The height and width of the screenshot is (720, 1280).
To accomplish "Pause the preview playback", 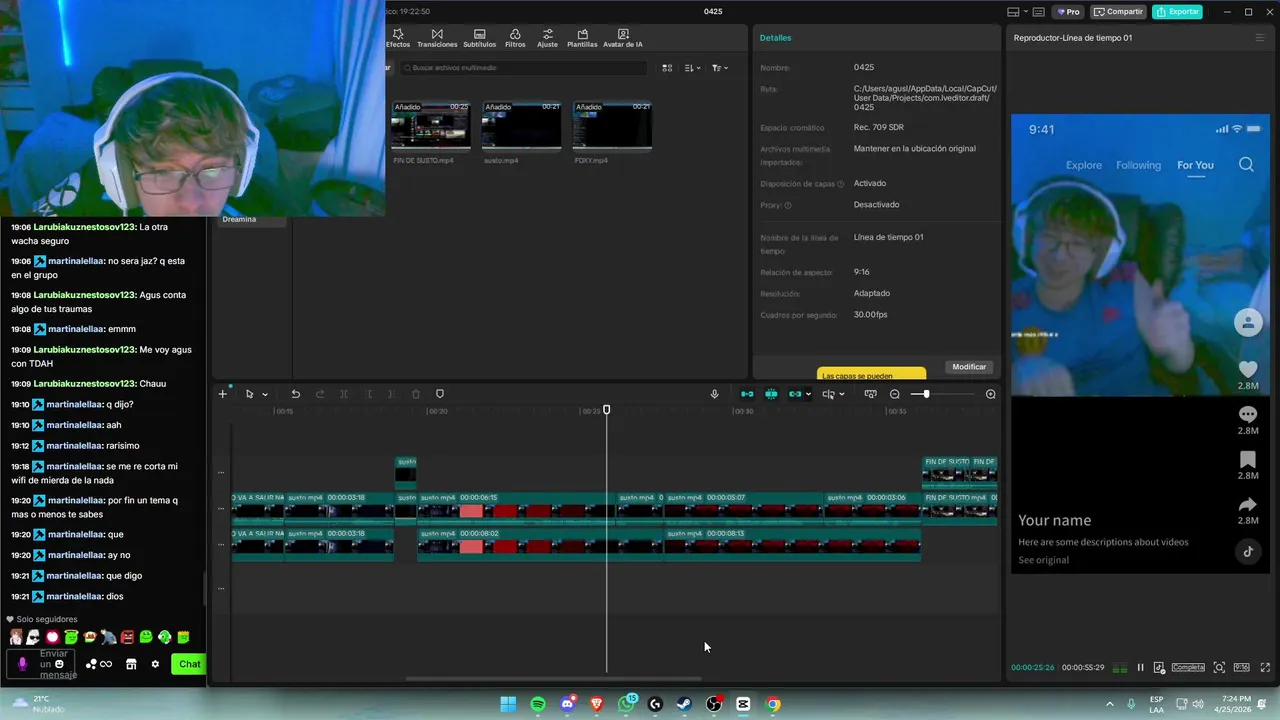I will click(1140, 667).
